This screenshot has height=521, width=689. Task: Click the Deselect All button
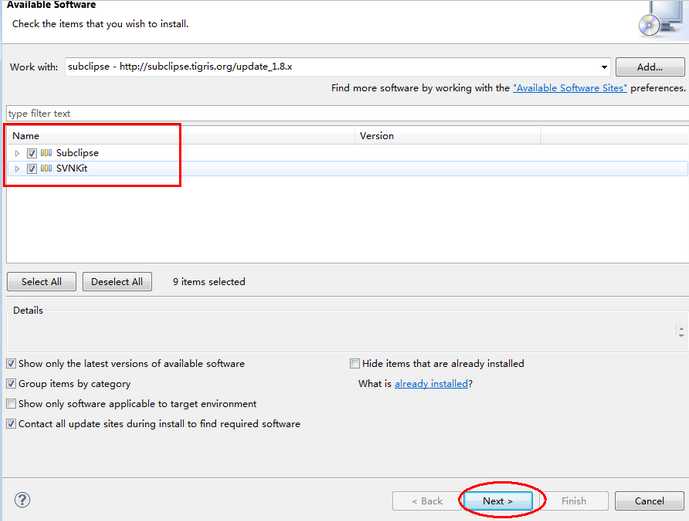(x=117, y=282)
